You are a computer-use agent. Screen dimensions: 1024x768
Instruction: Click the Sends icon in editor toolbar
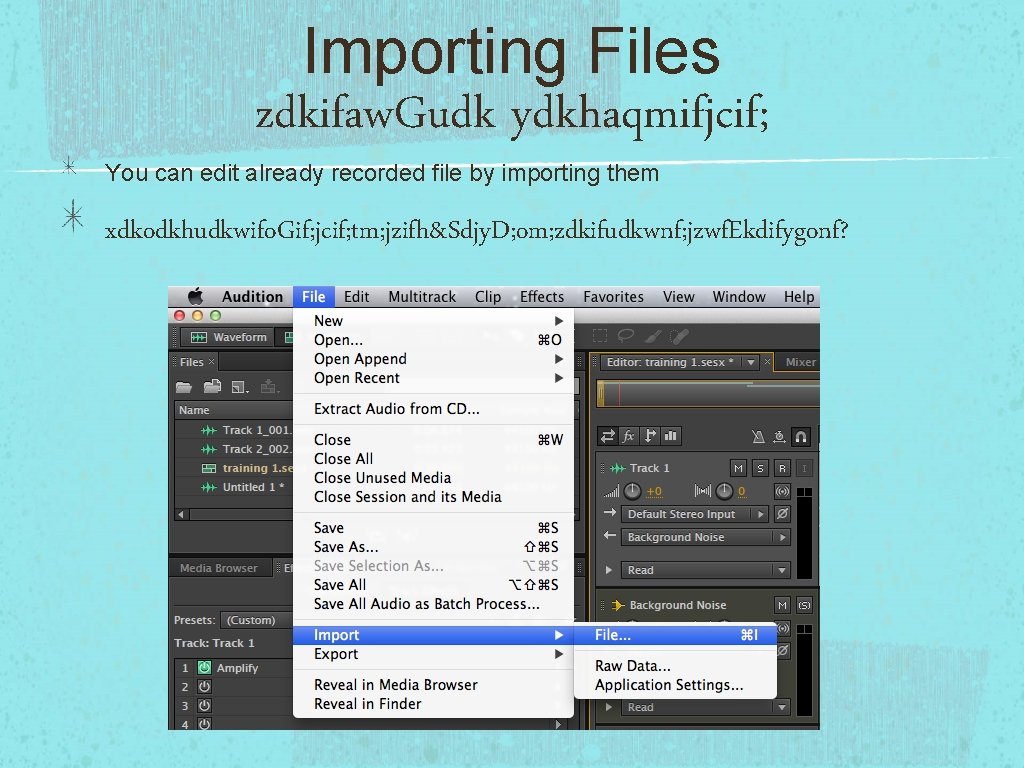pos(650,436)
